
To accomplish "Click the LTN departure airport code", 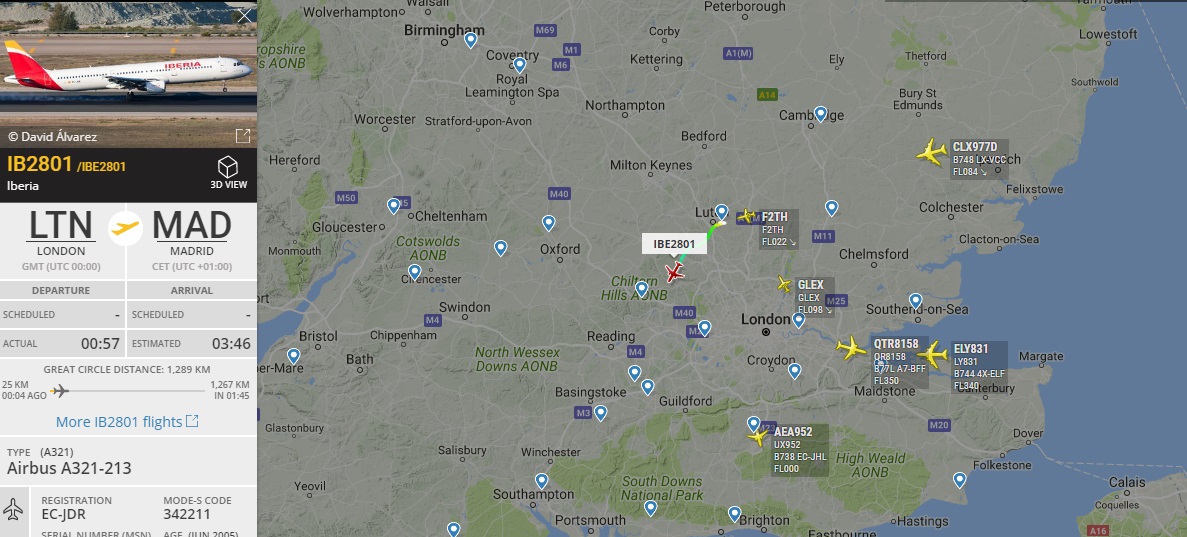I will pos(61,226).
